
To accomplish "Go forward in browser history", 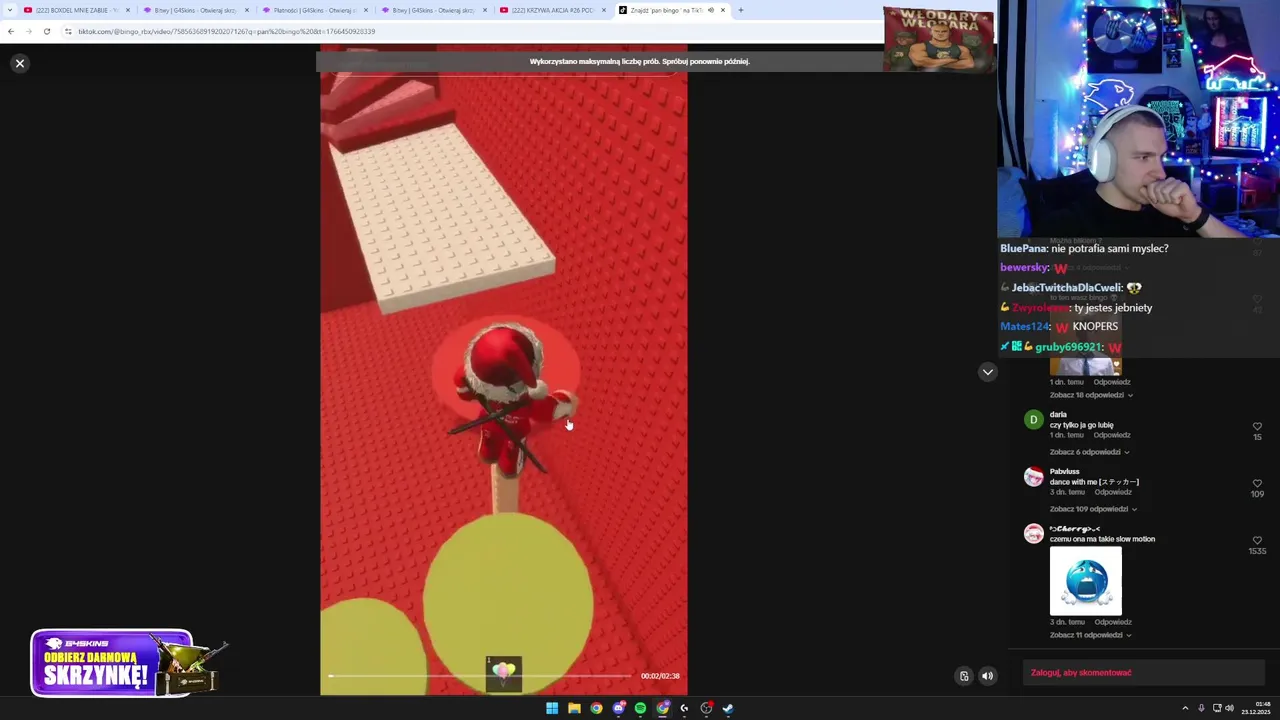I will coord(28,31).
